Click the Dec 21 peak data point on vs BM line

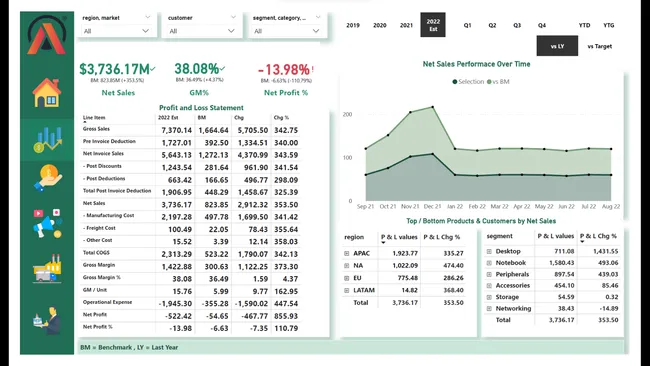pyautogui.click(x=433, y=107)
